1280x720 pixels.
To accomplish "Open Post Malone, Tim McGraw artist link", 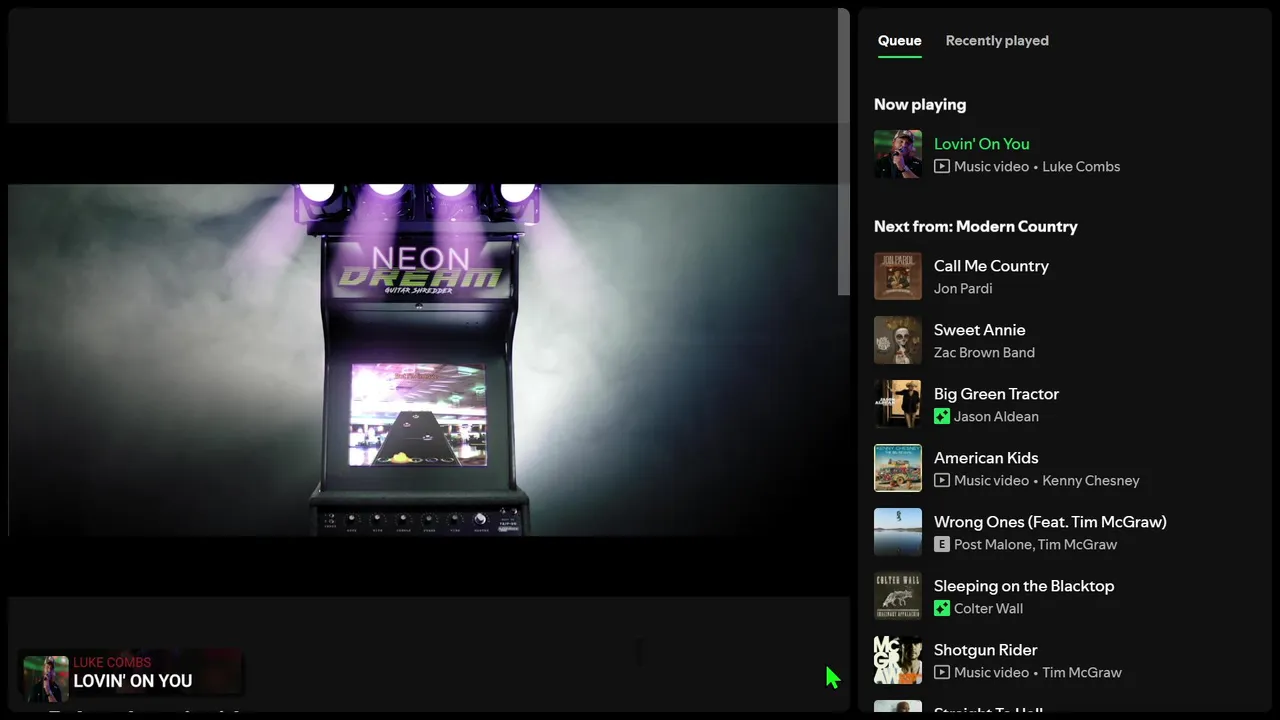I will [x=1036, y=545].
